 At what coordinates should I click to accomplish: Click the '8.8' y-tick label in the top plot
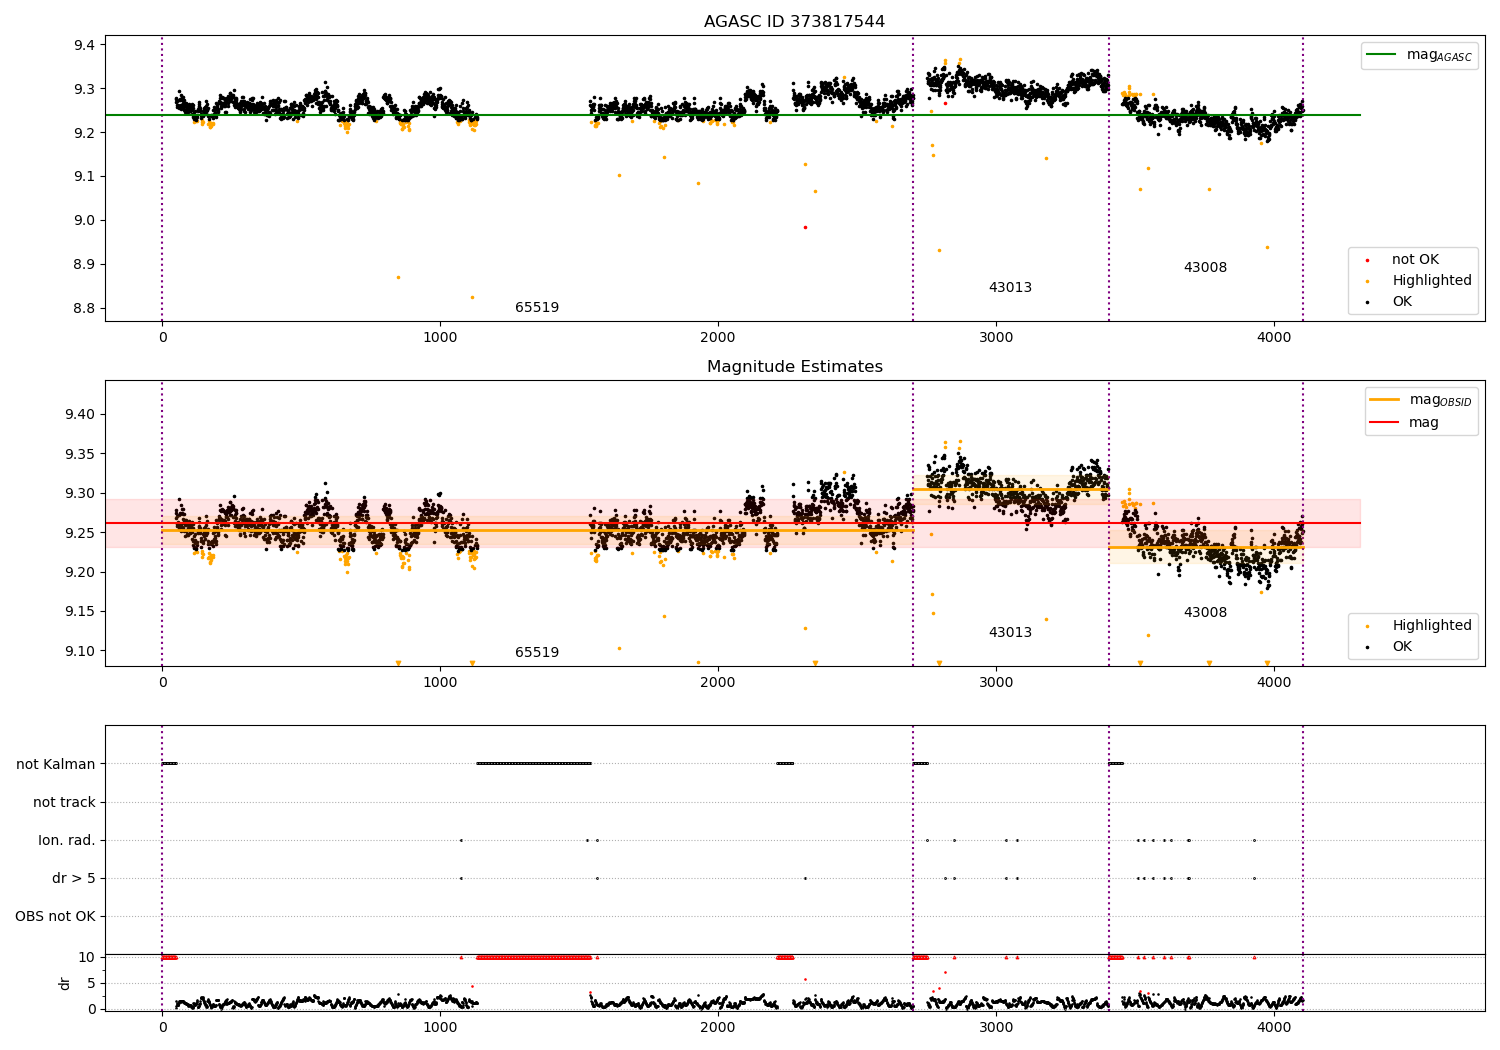[84, 308]
